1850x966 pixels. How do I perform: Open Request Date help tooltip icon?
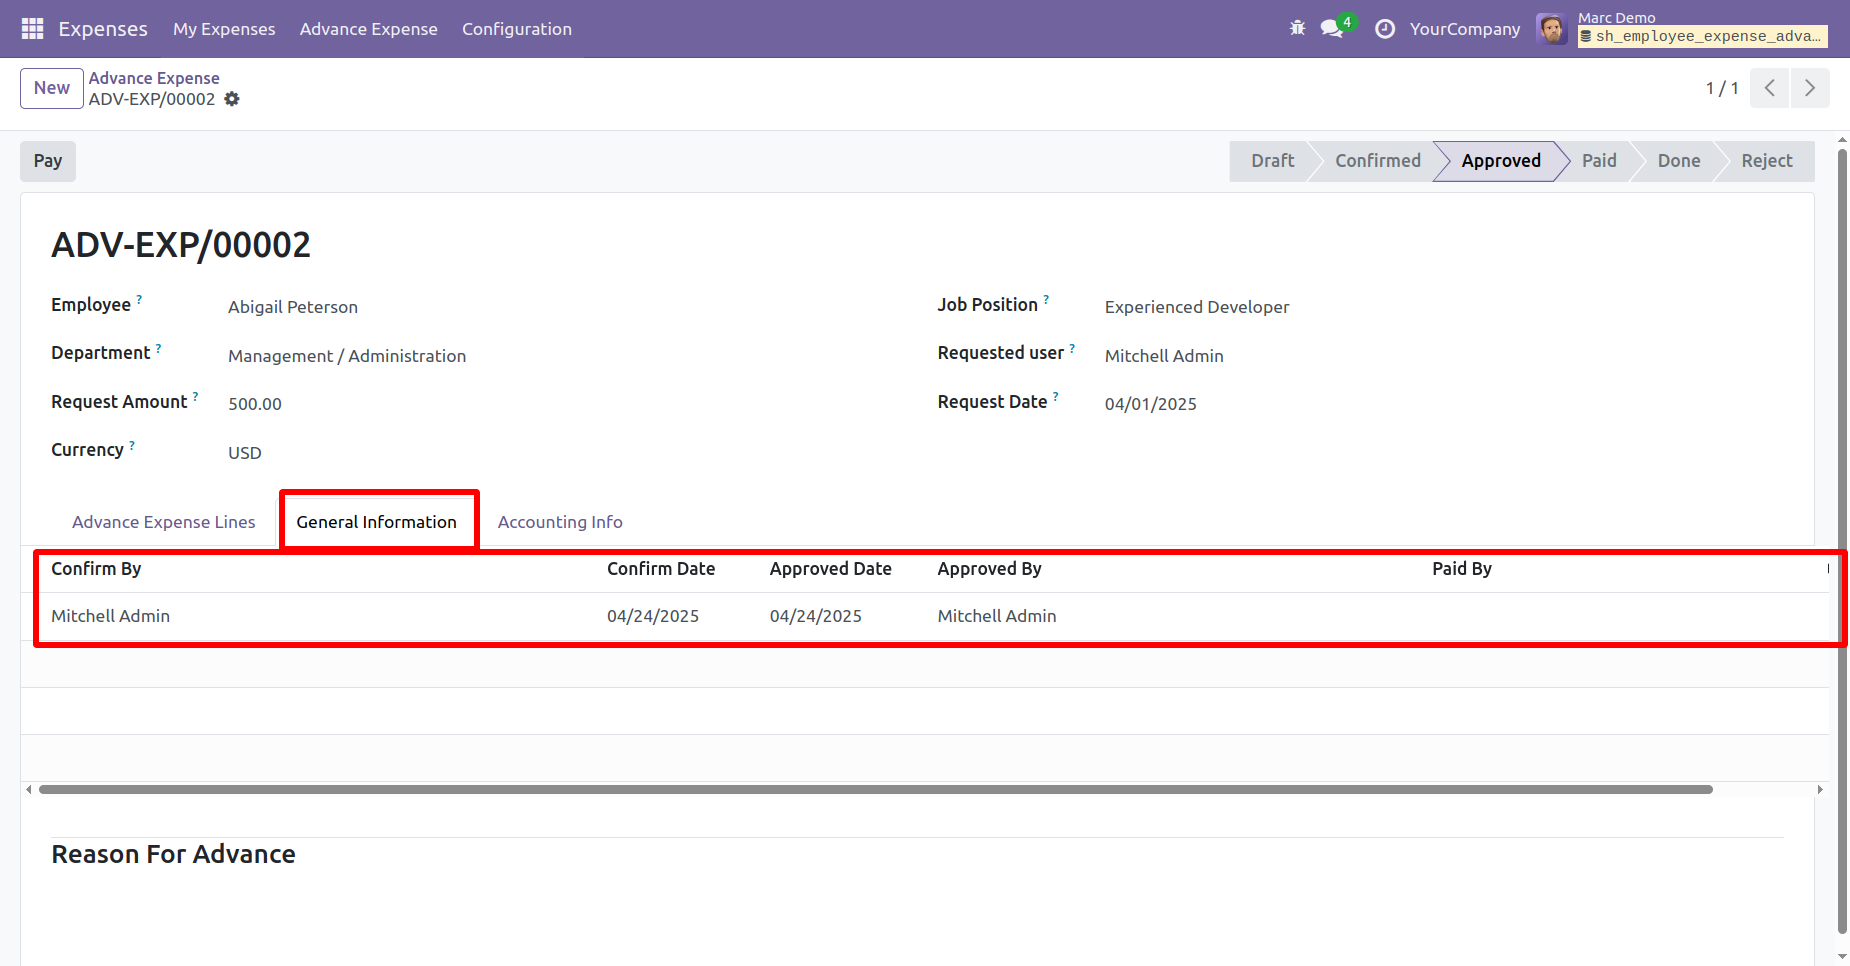[1055, 396]
